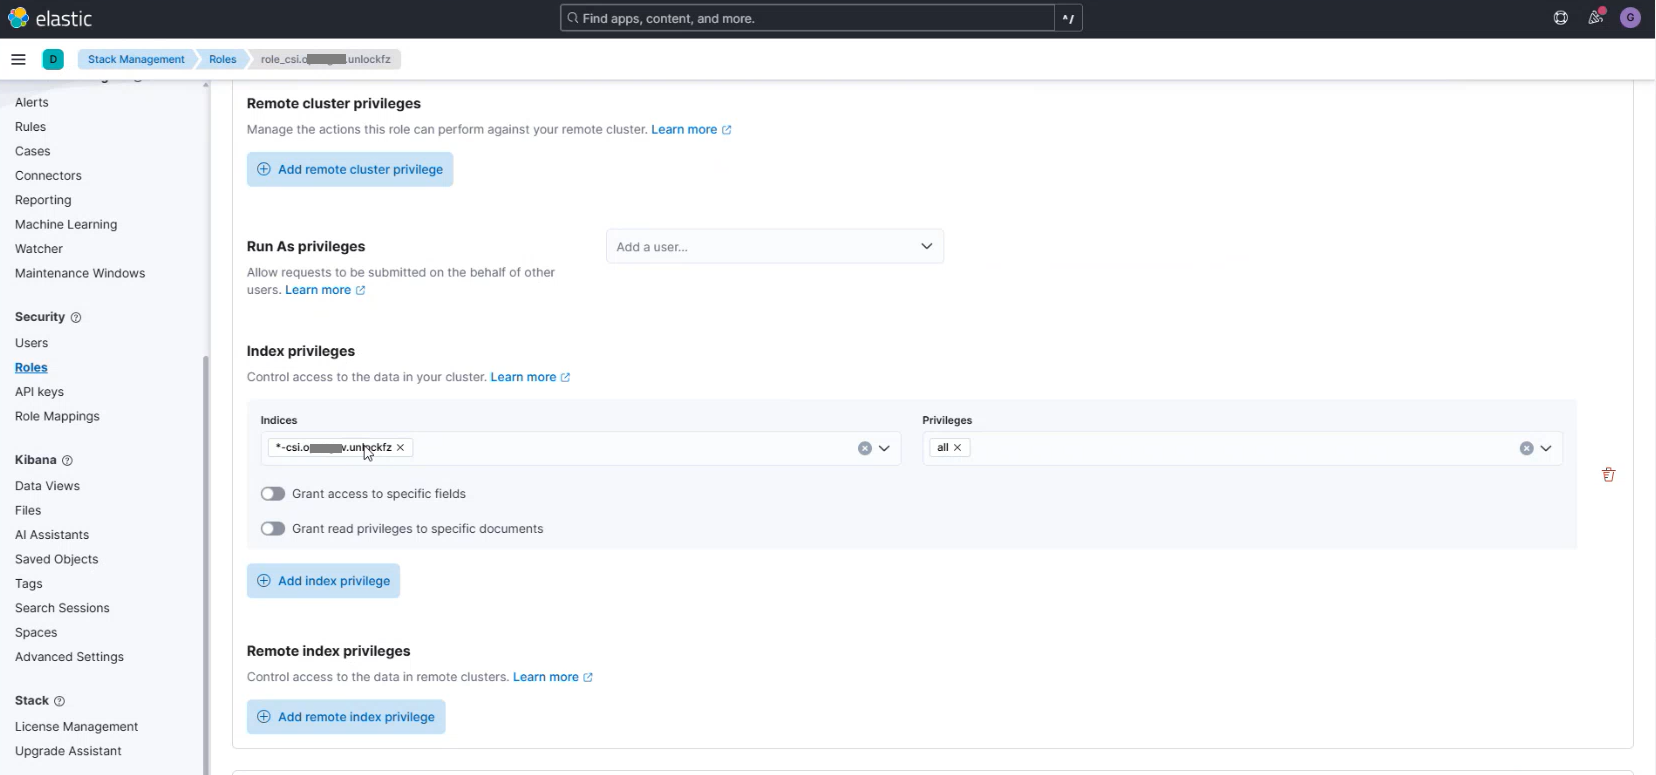Open Spaces in the sidebar
This screenshot has height=775, width=1656.
click(36, 633)
